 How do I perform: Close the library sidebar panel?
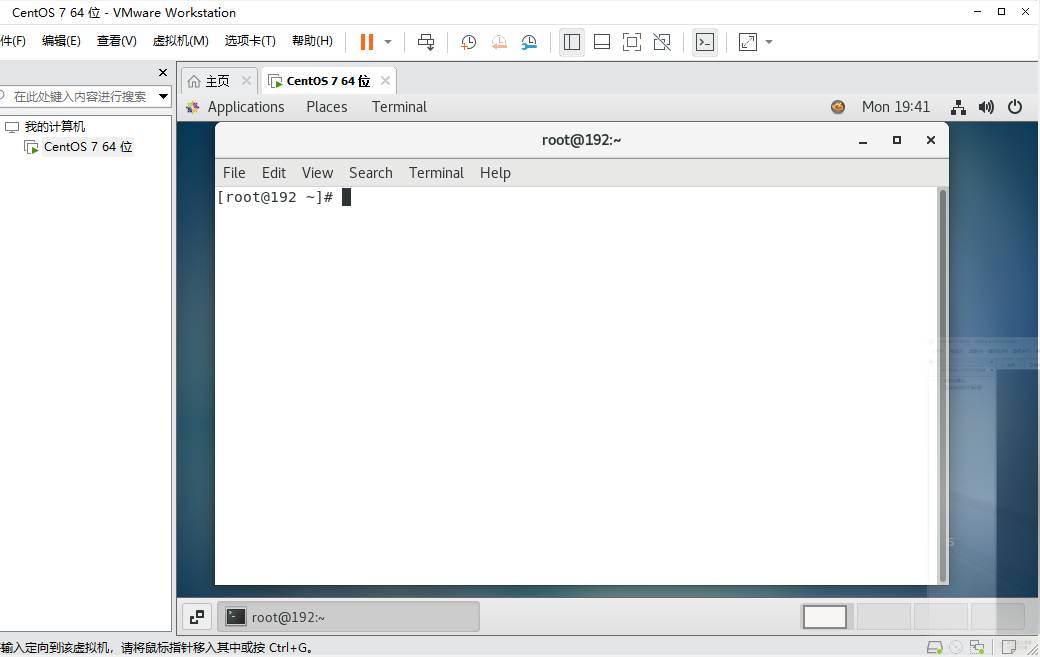162,72
